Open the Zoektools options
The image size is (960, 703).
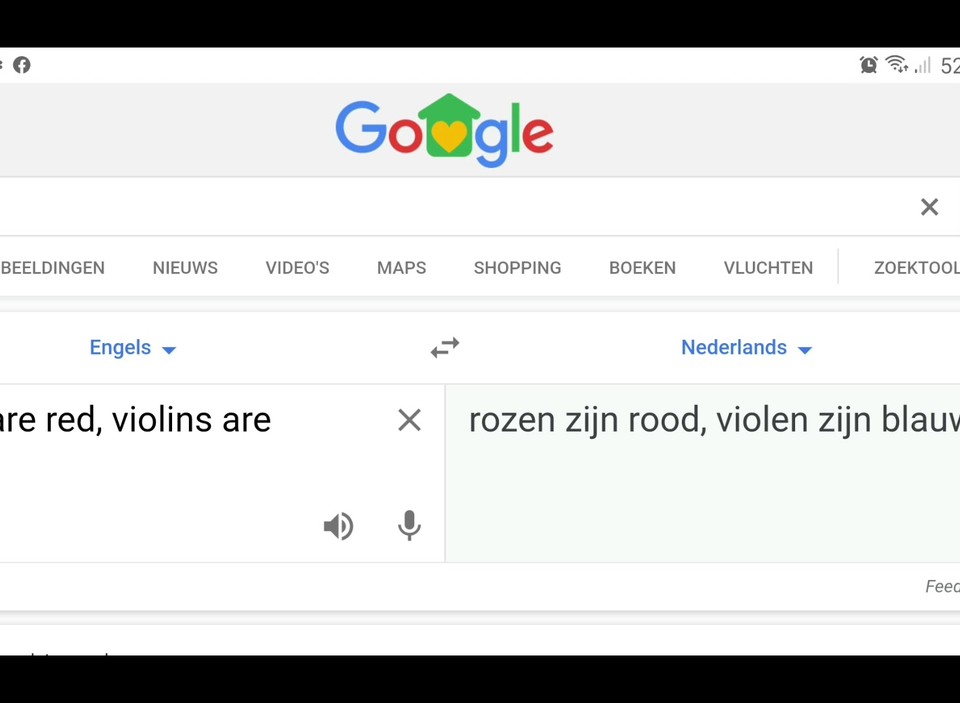pos(917,268)
